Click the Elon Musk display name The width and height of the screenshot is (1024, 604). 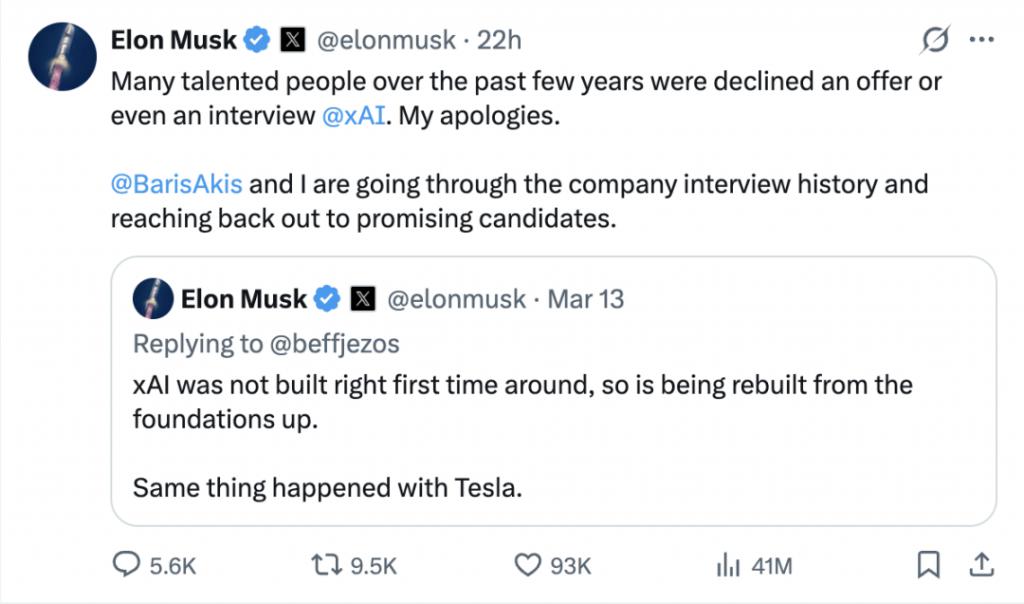(x=173, y=41)
